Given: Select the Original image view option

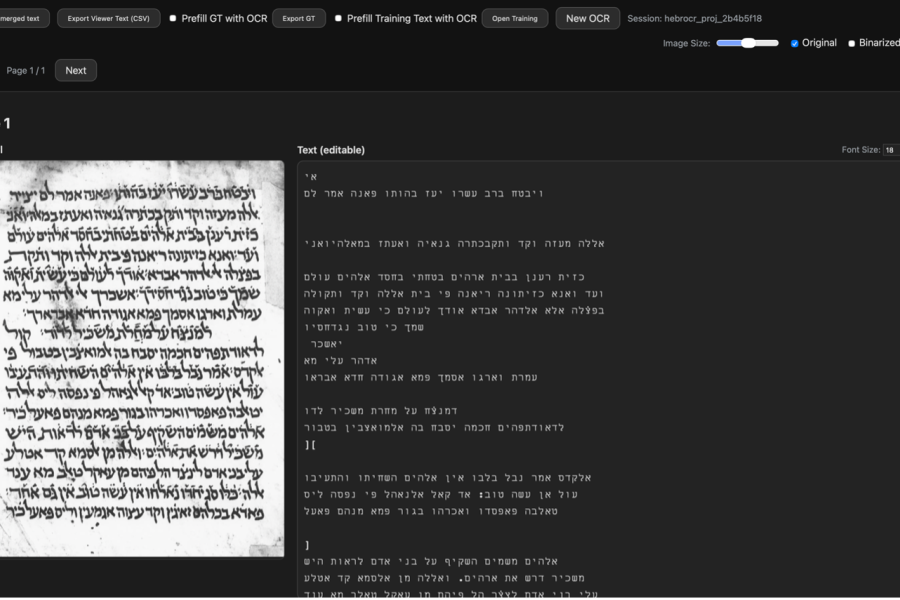Looking at the screenshot, I should 794,43.
